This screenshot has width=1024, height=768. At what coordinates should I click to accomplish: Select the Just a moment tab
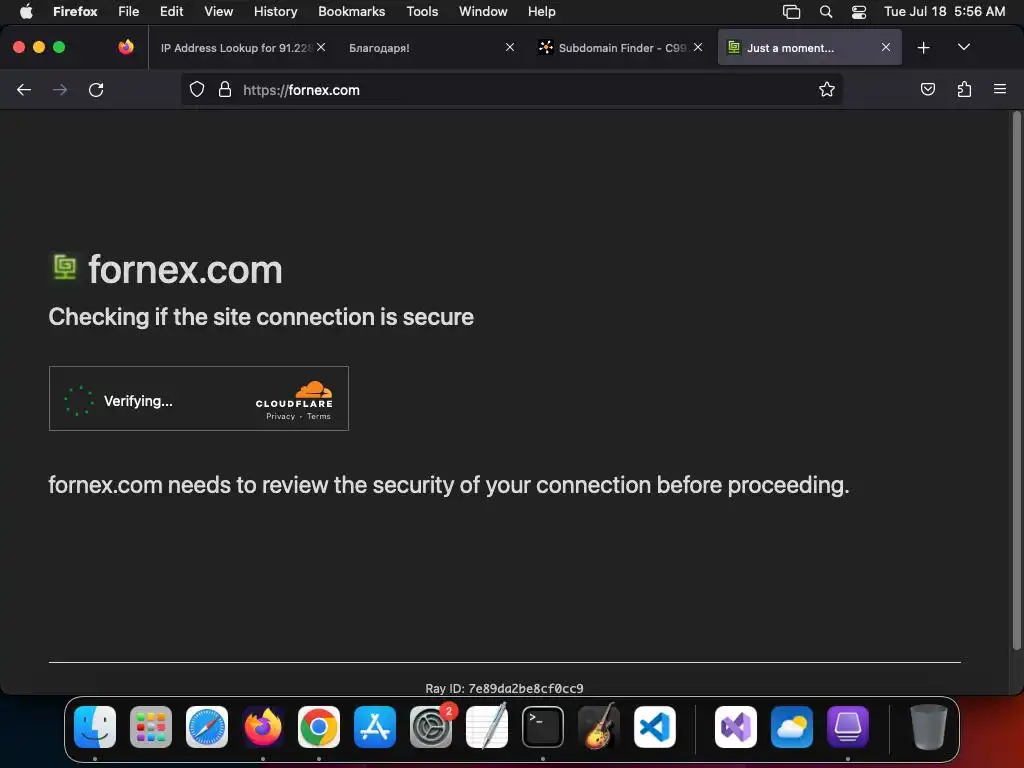click(x=810, y=47)
